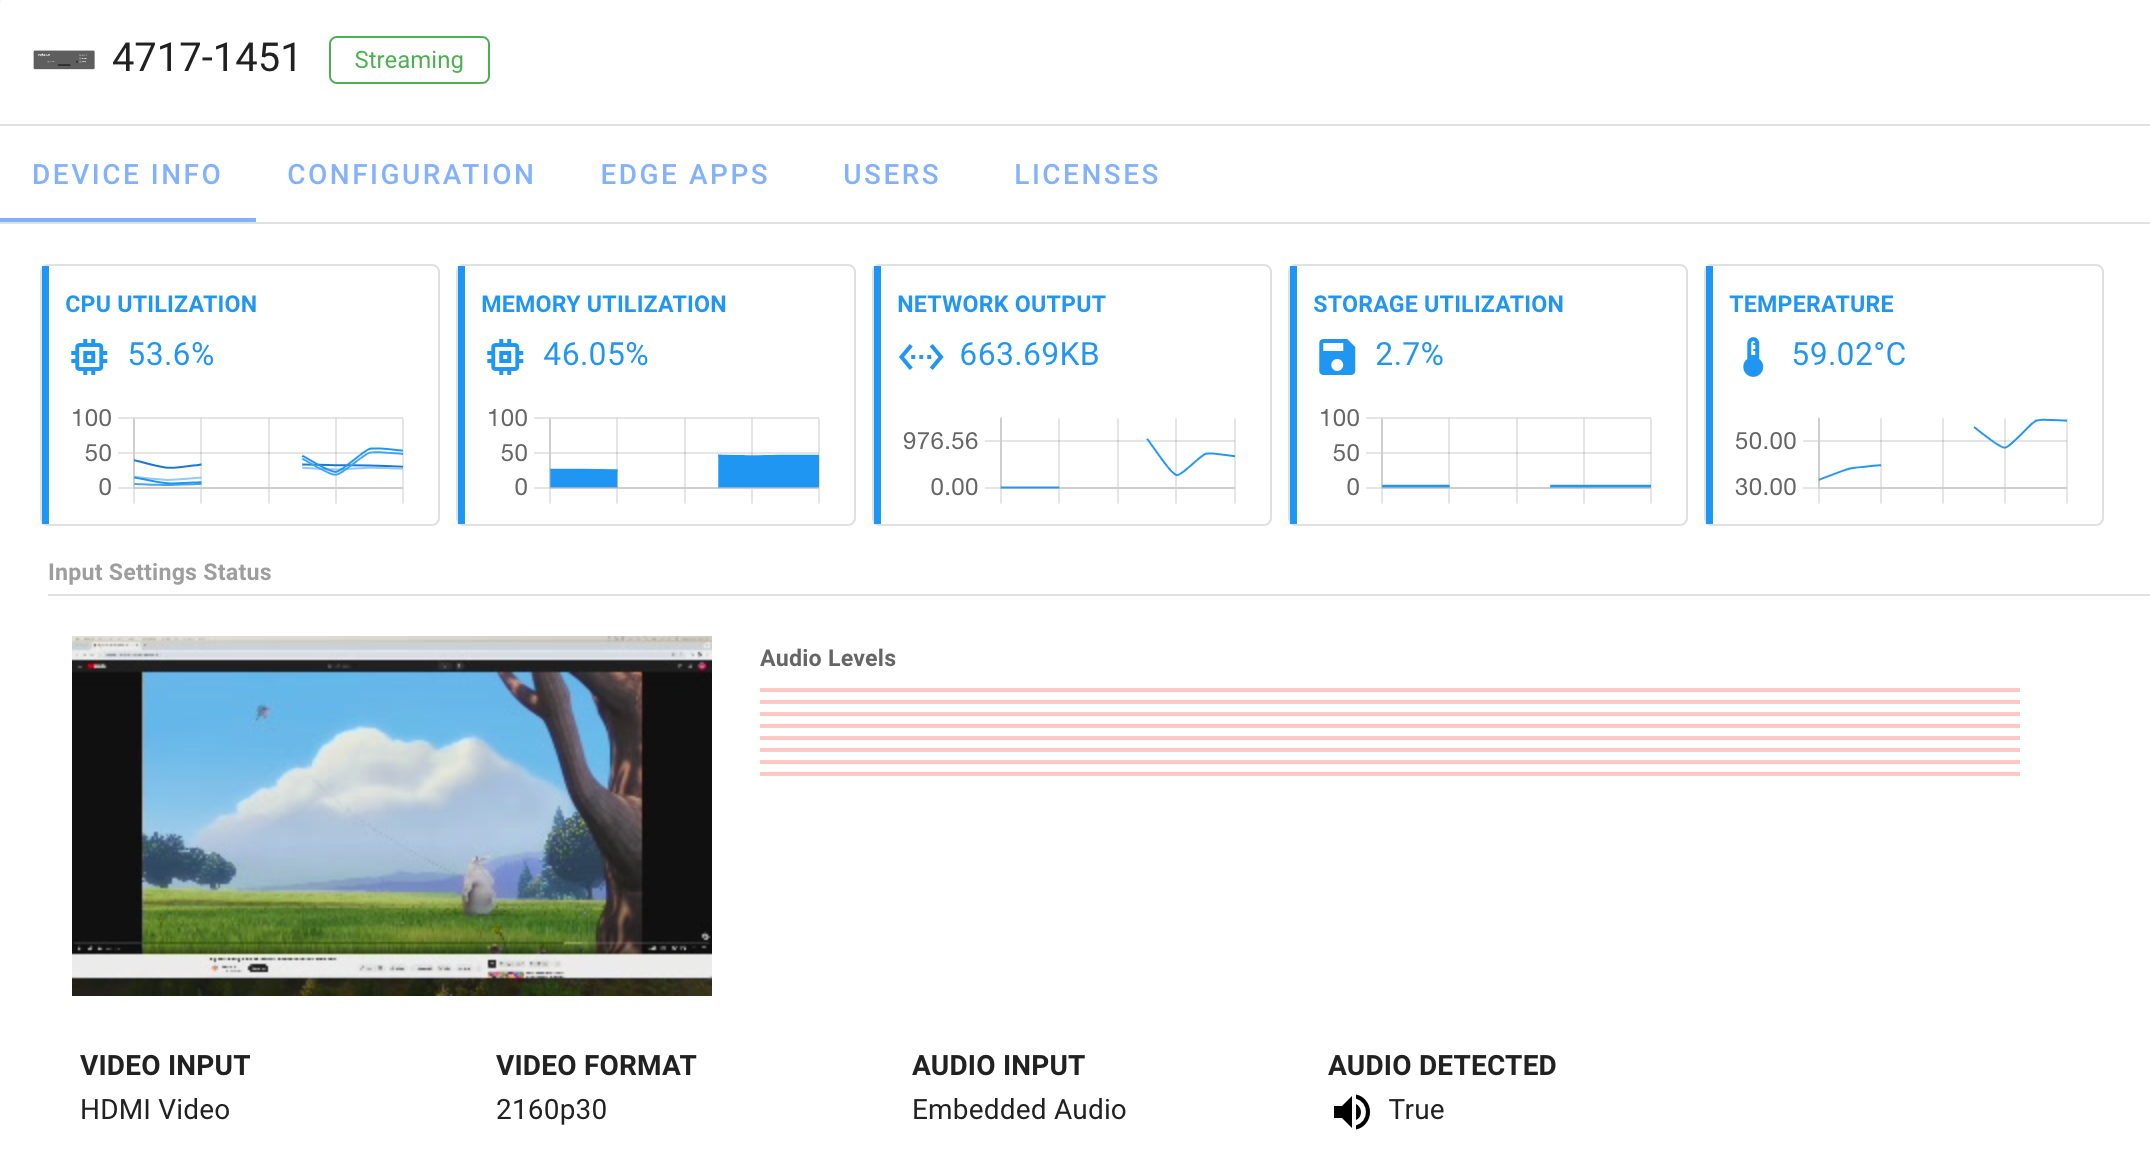Click the speaker icon next to True
Screen dimensions: 2150x1158
(x=1352, y=1111)
